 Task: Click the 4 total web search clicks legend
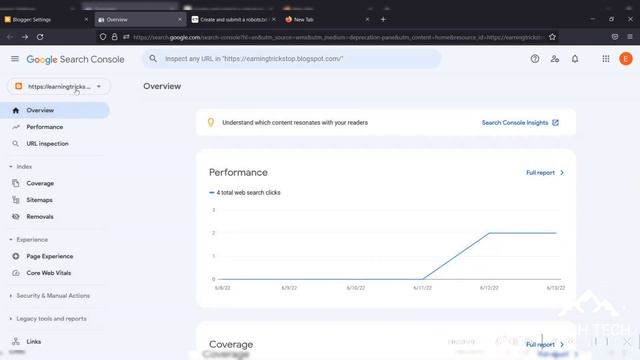point(244,193)
